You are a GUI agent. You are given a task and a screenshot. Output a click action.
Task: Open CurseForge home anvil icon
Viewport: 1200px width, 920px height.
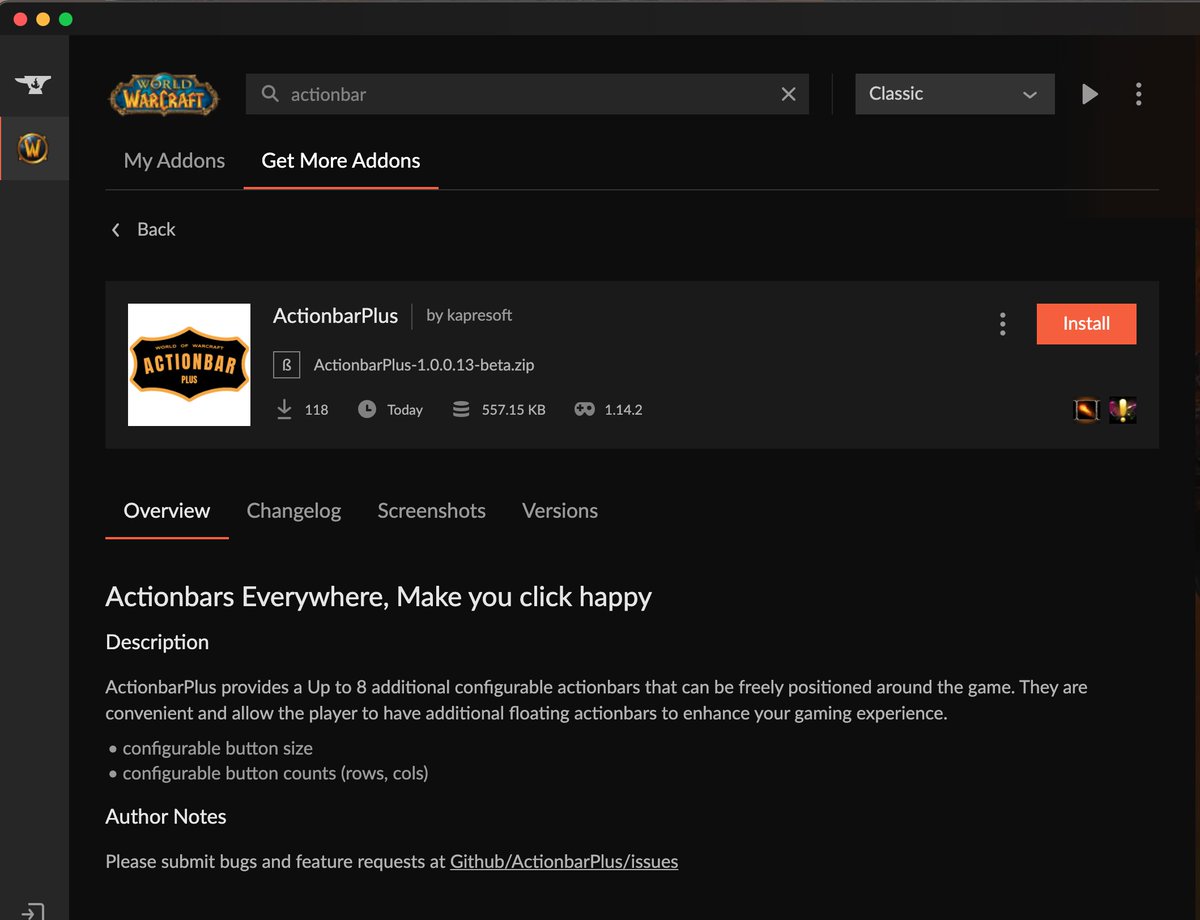[x=33, y=84]
